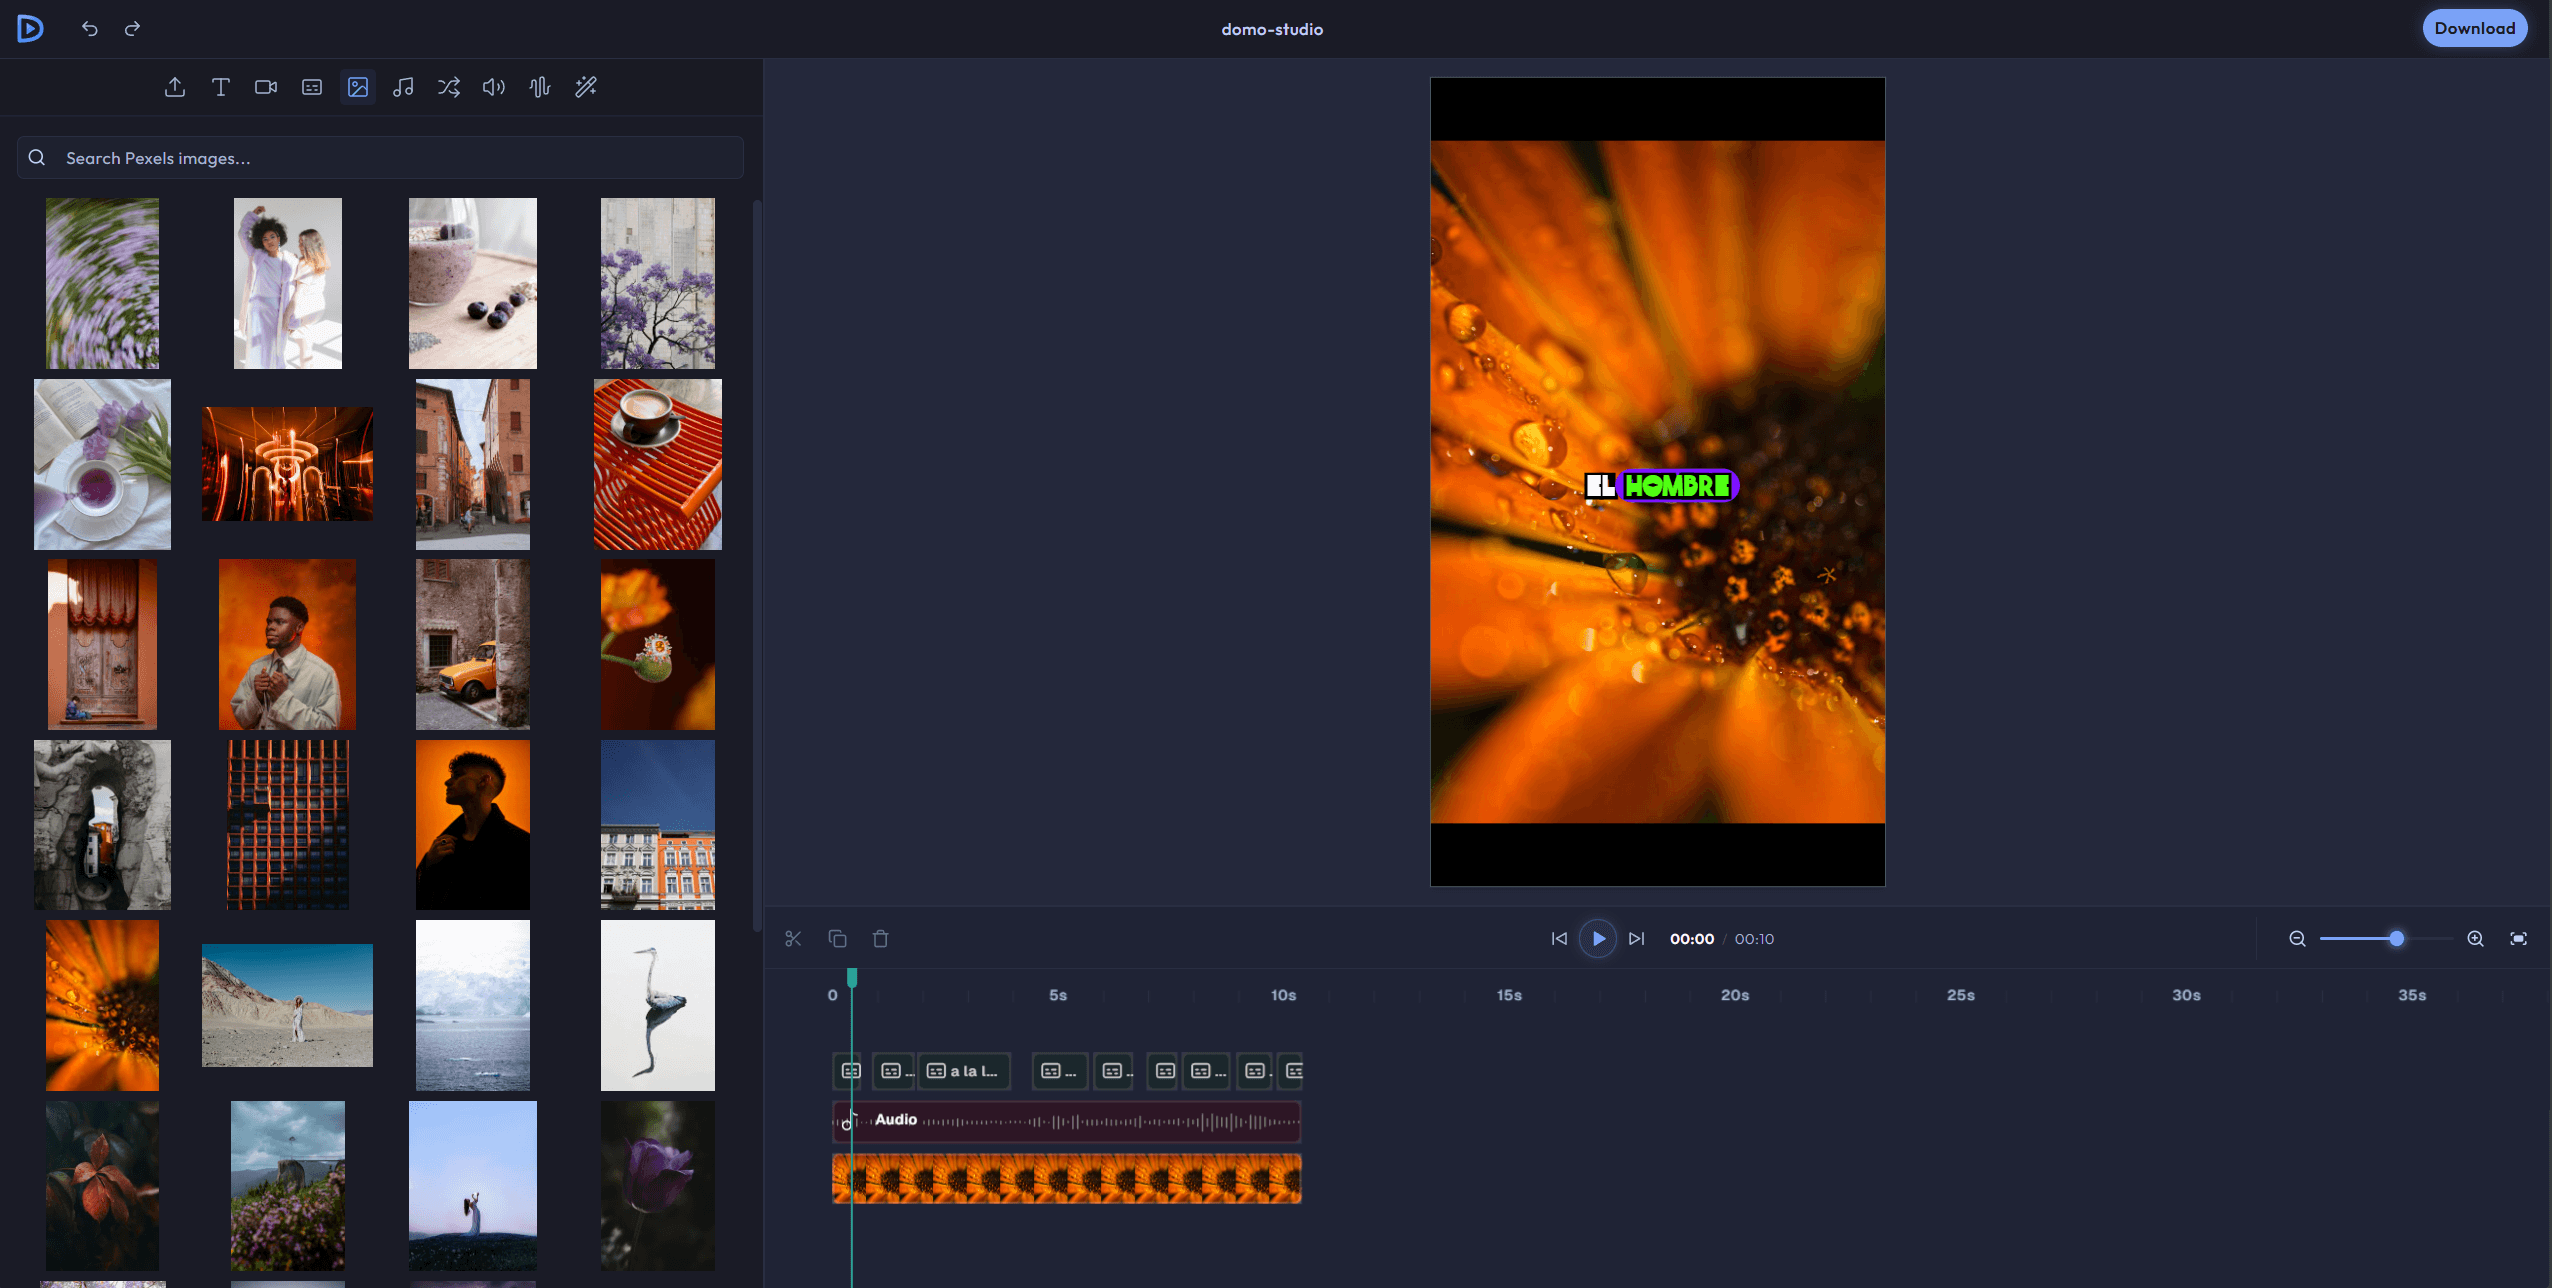Click the image panel vertical scrollbar
The image size is (2552, 1288).
[757, 567]
